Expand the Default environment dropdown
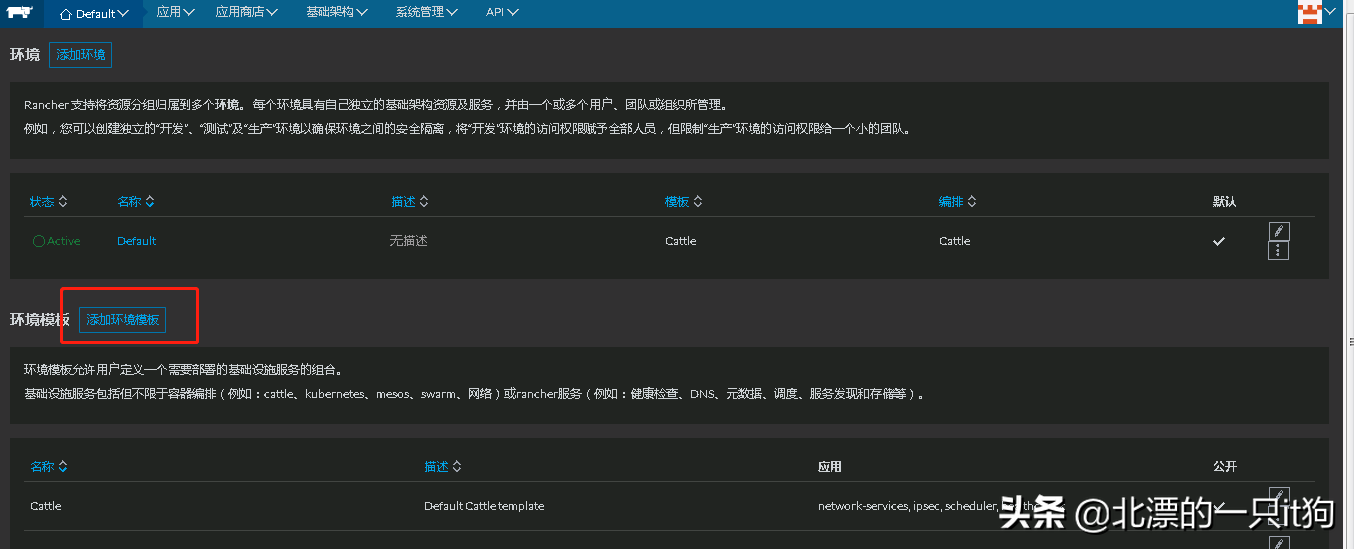The height and width of the screenshot is (549, 1354). point(95,14)
